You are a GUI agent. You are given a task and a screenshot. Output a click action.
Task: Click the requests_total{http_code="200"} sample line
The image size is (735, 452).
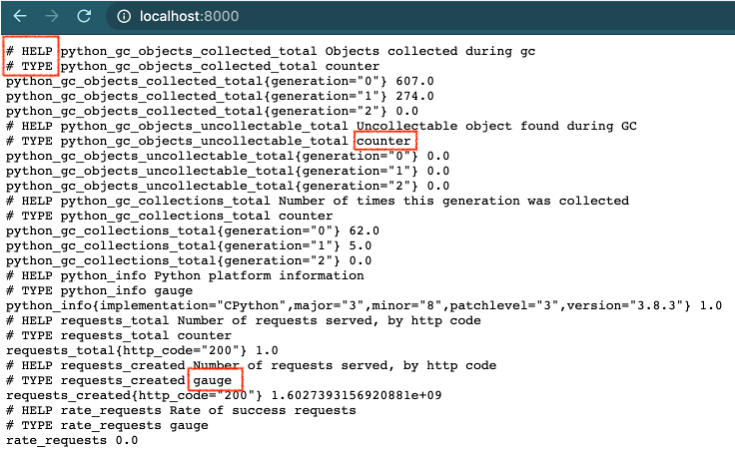click(x=141, y=351)
